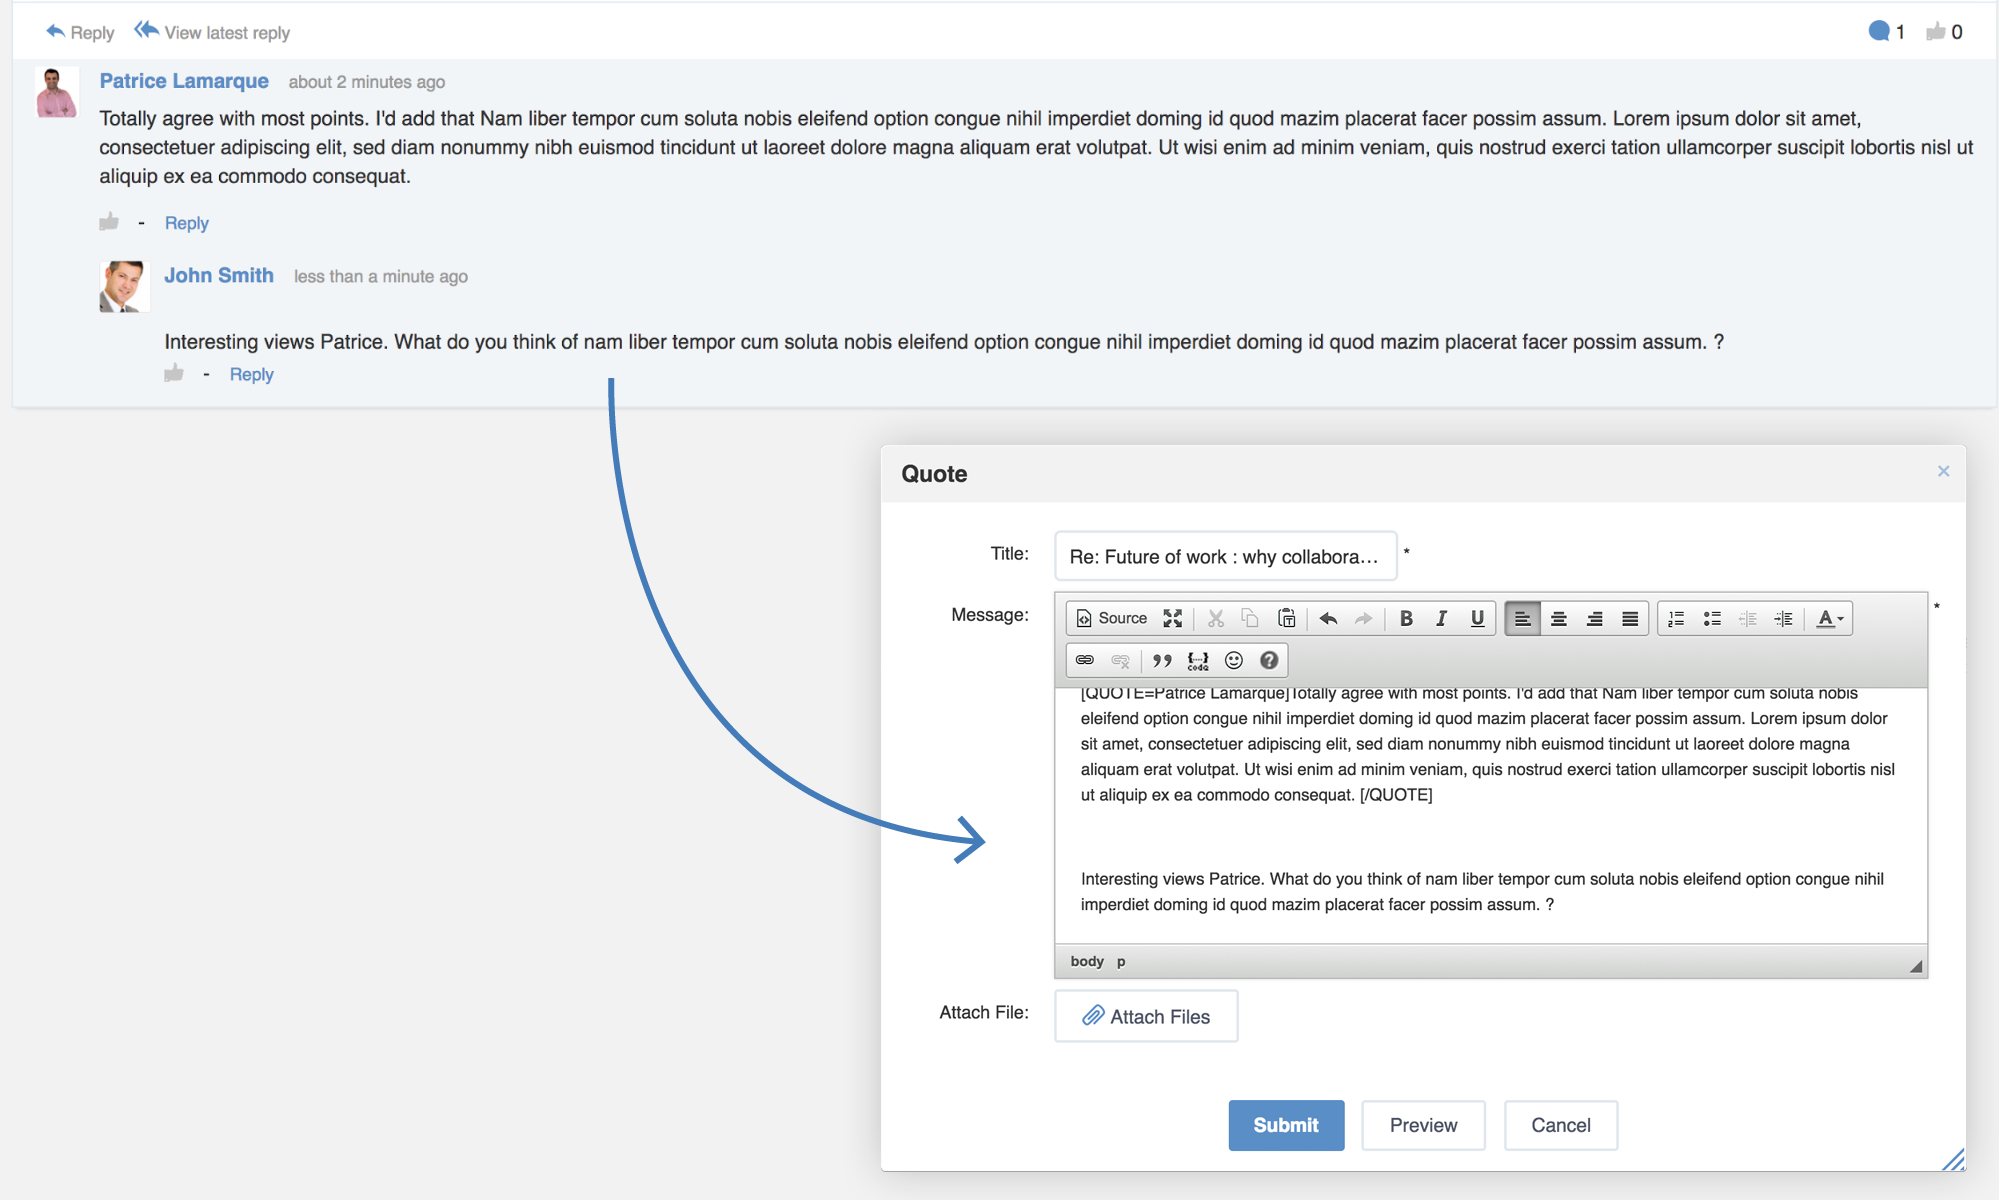
Task: Click Reply link on Patrice's comment
Action: coord(187,223)
